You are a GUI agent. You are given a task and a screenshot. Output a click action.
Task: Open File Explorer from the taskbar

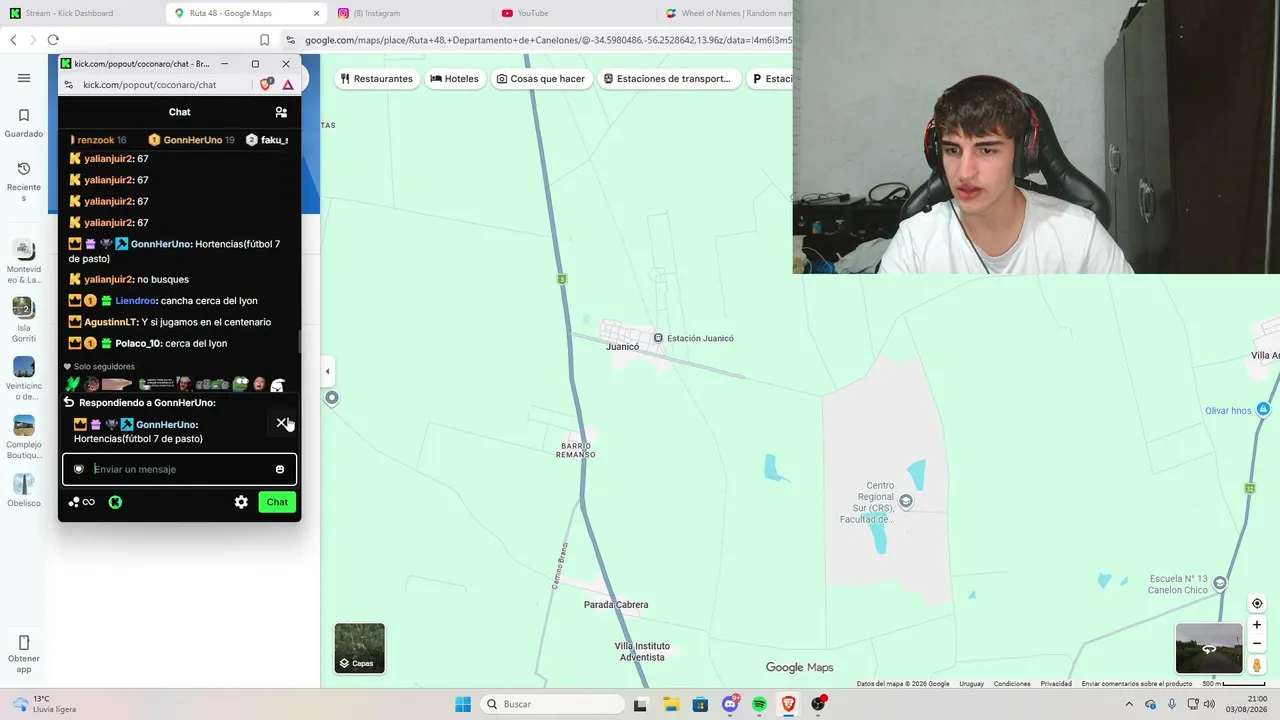[x=670, y=704]
